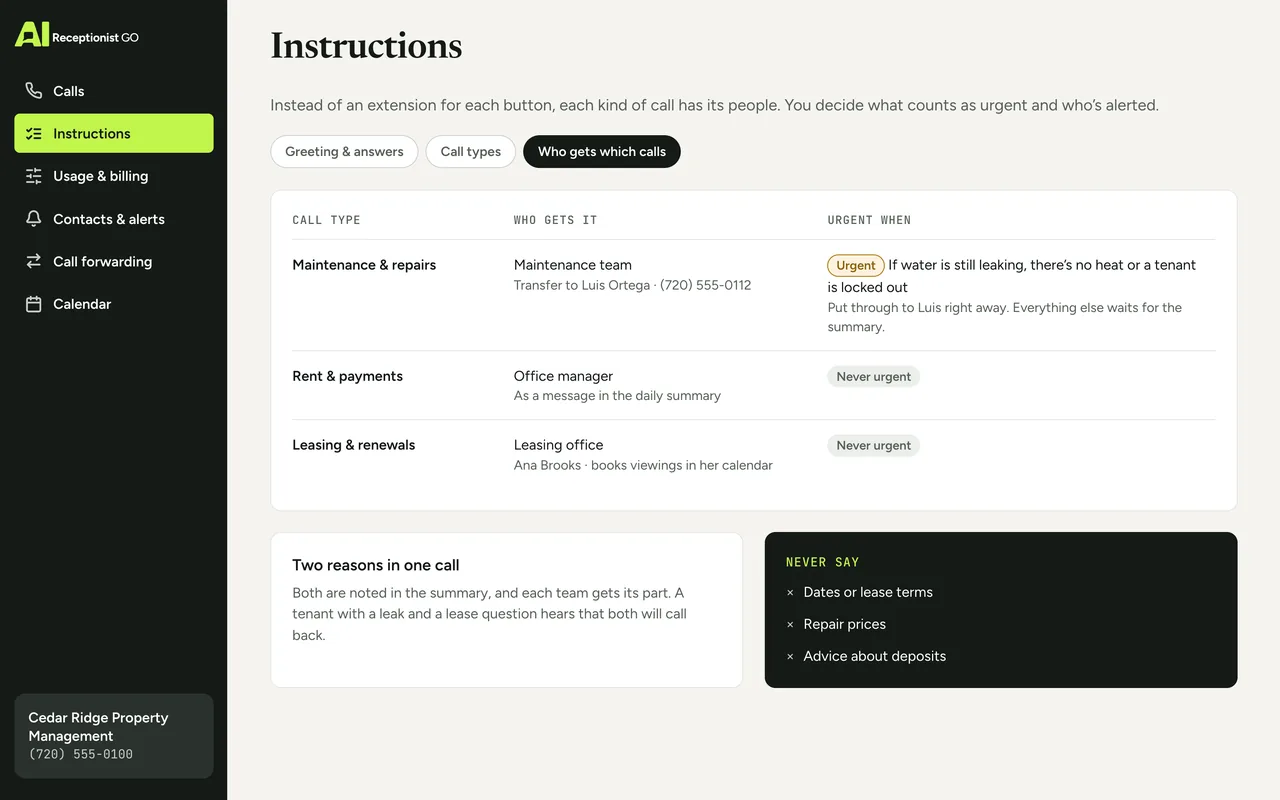This screenshot has width=1280, height=800.
Task: Click the Rent & payments call type
Action: (x=347, y=376)
